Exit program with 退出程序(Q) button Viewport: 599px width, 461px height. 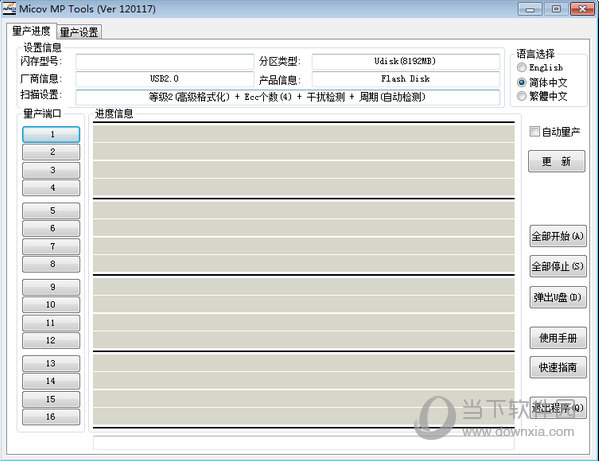[x=558, y=408]
